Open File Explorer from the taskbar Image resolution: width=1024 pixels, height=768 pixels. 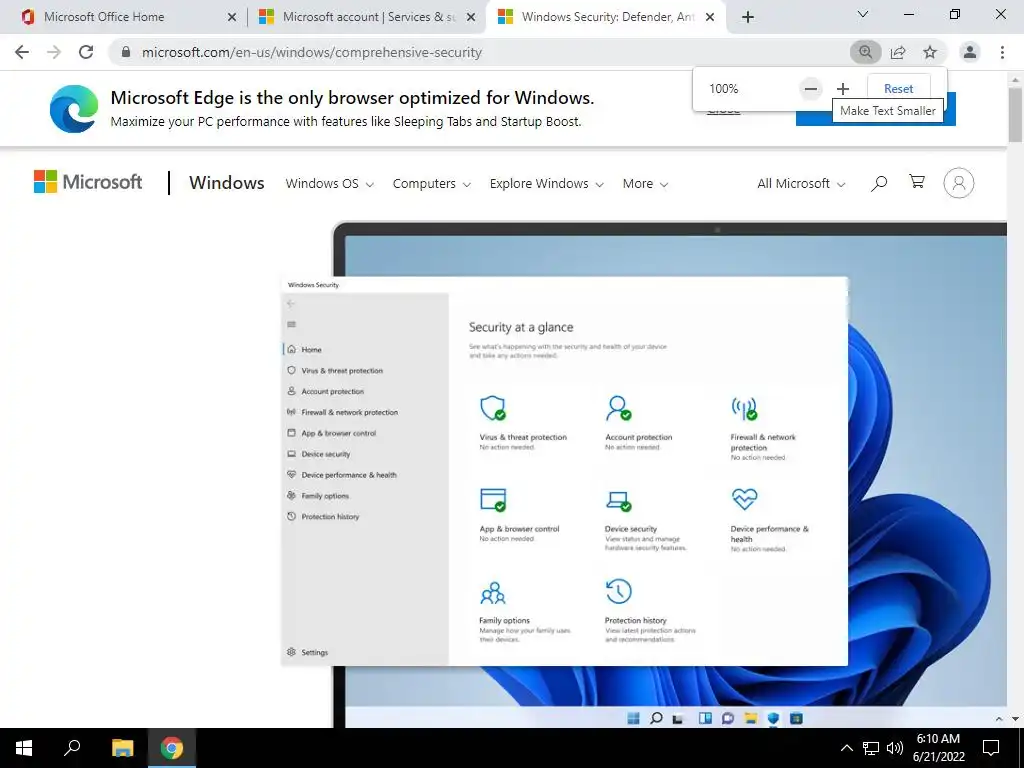[122, 748]
